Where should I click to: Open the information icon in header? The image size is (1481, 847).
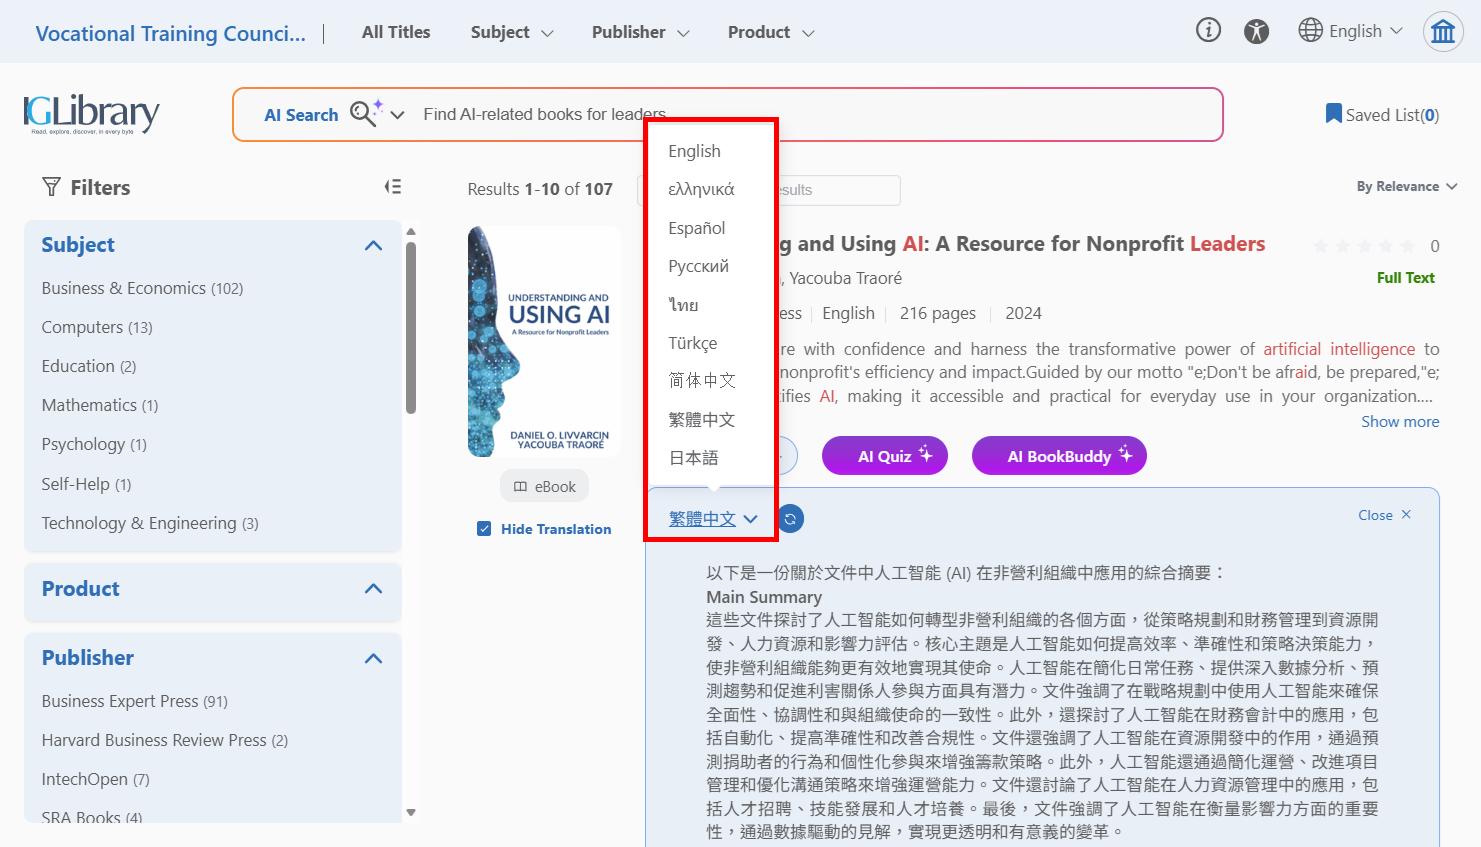pos(1208,31)
